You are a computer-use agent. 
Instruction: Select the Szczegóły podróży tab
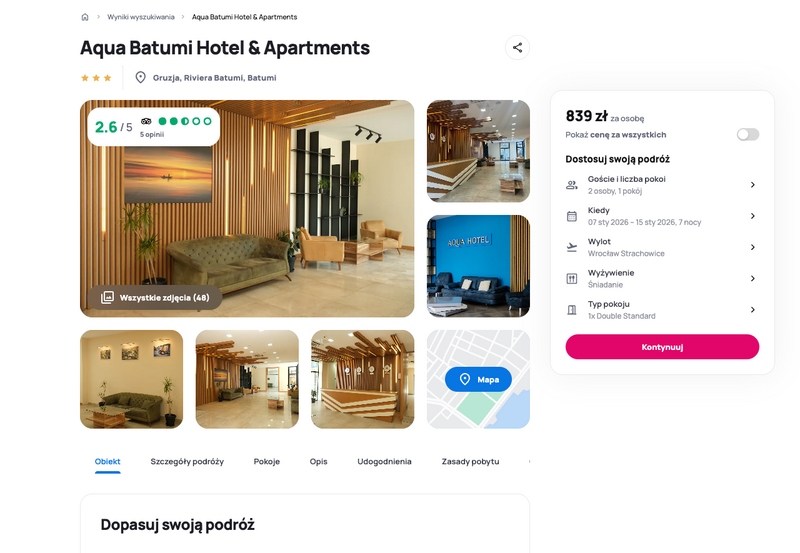pos(187,461)
